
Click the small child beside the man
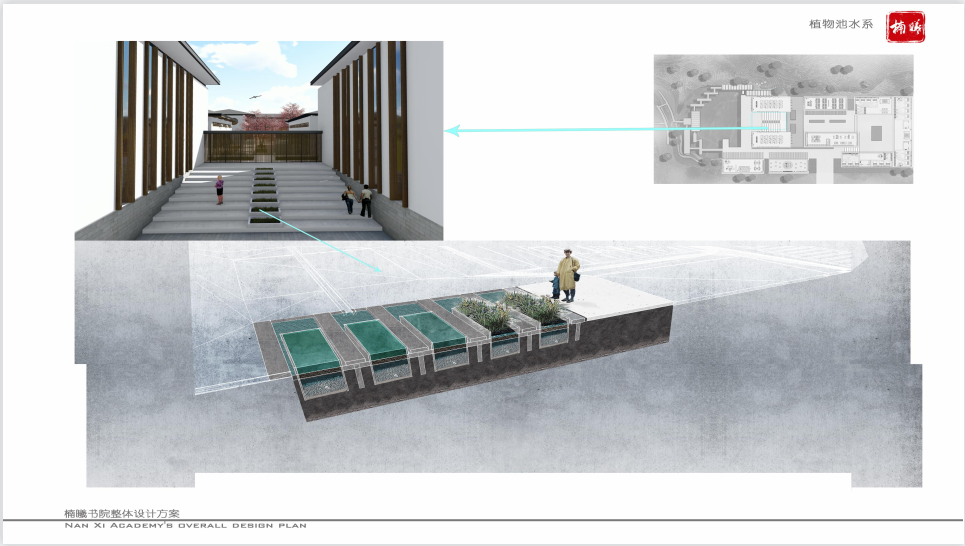click(x=555, y=288)
